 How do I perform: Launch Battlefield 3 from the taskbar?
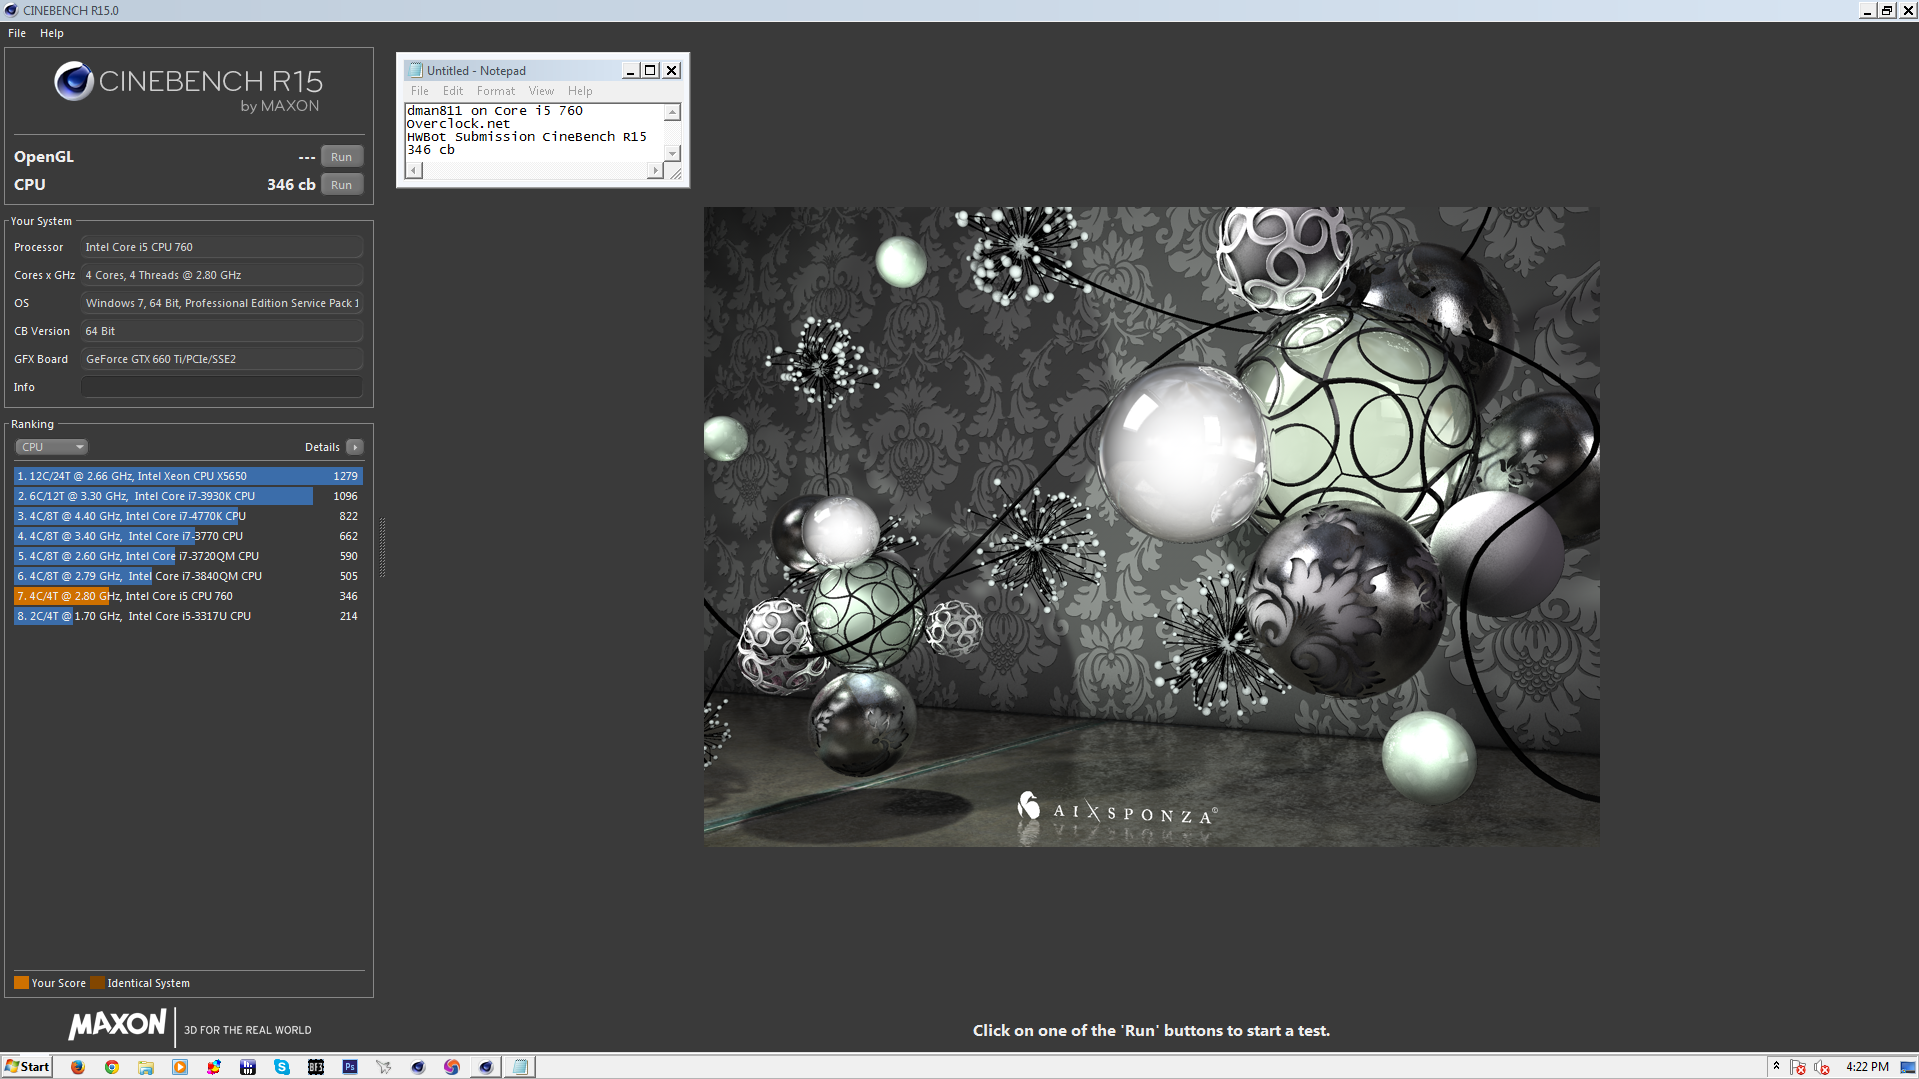(x=316, y=1067)
